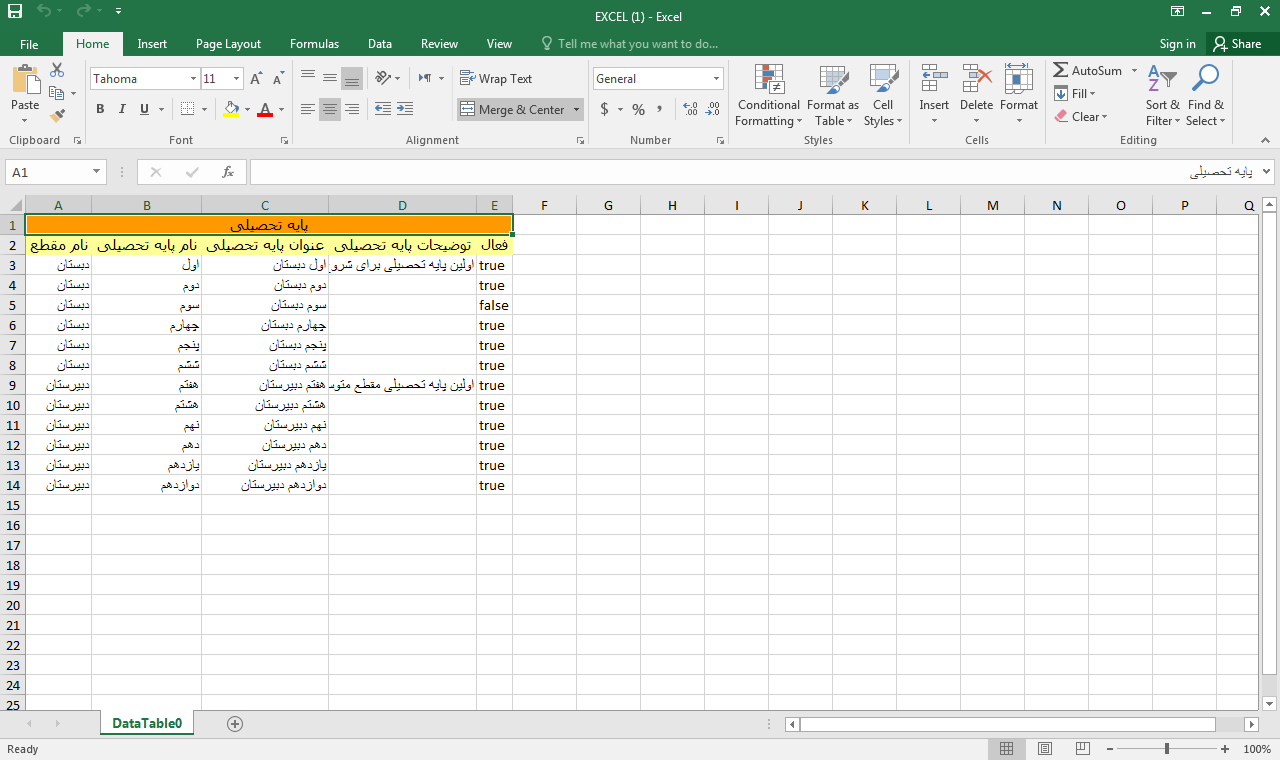Open Cell Styles gallery

point(883,96)
